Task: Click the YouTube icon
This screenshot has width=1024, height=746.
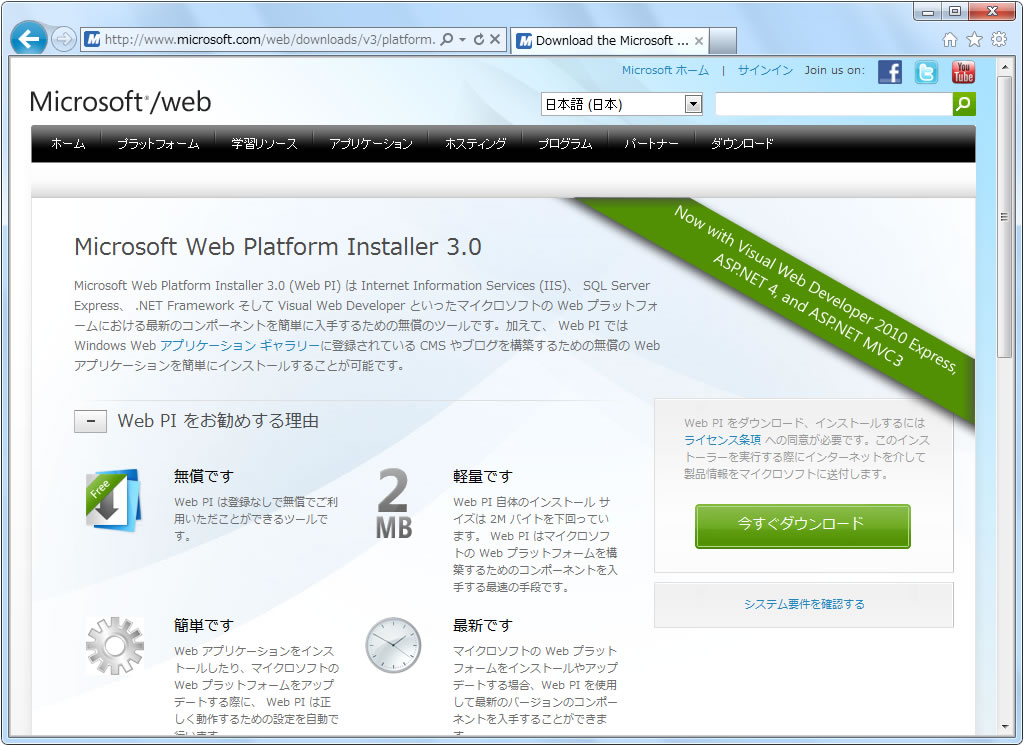Action: [963, 72]
